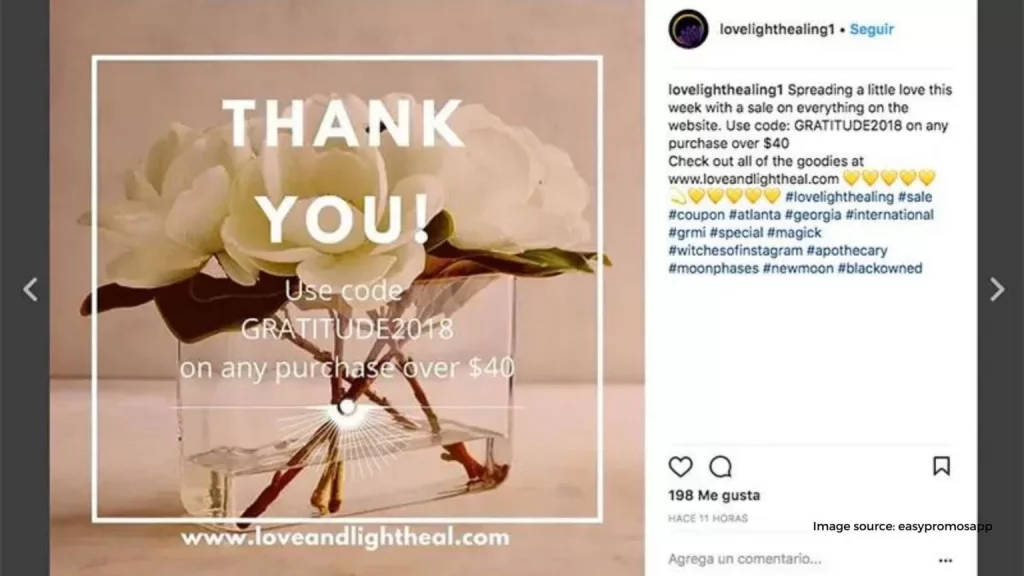Click the Agrega un comentario field
This screenshot has height=576, width=1024.
[x=744, y=559]
